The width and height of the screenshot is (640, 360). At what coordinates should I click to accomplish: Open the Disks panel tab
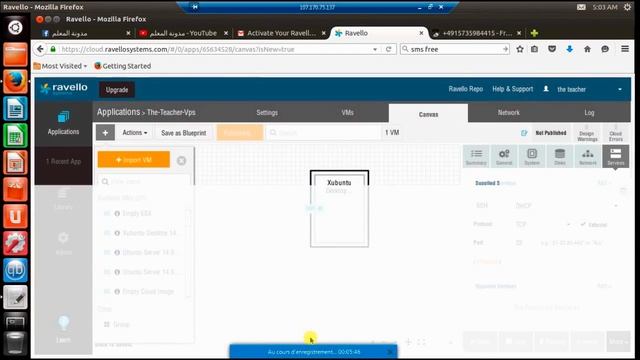(x=560, y=156)
